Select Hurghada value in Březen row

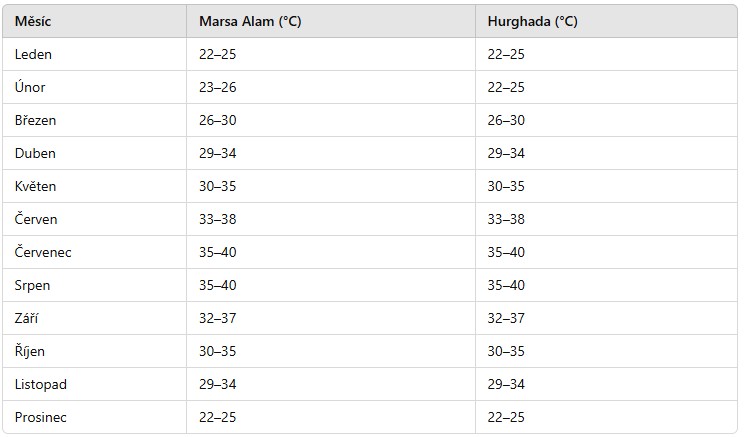point(505,120)
